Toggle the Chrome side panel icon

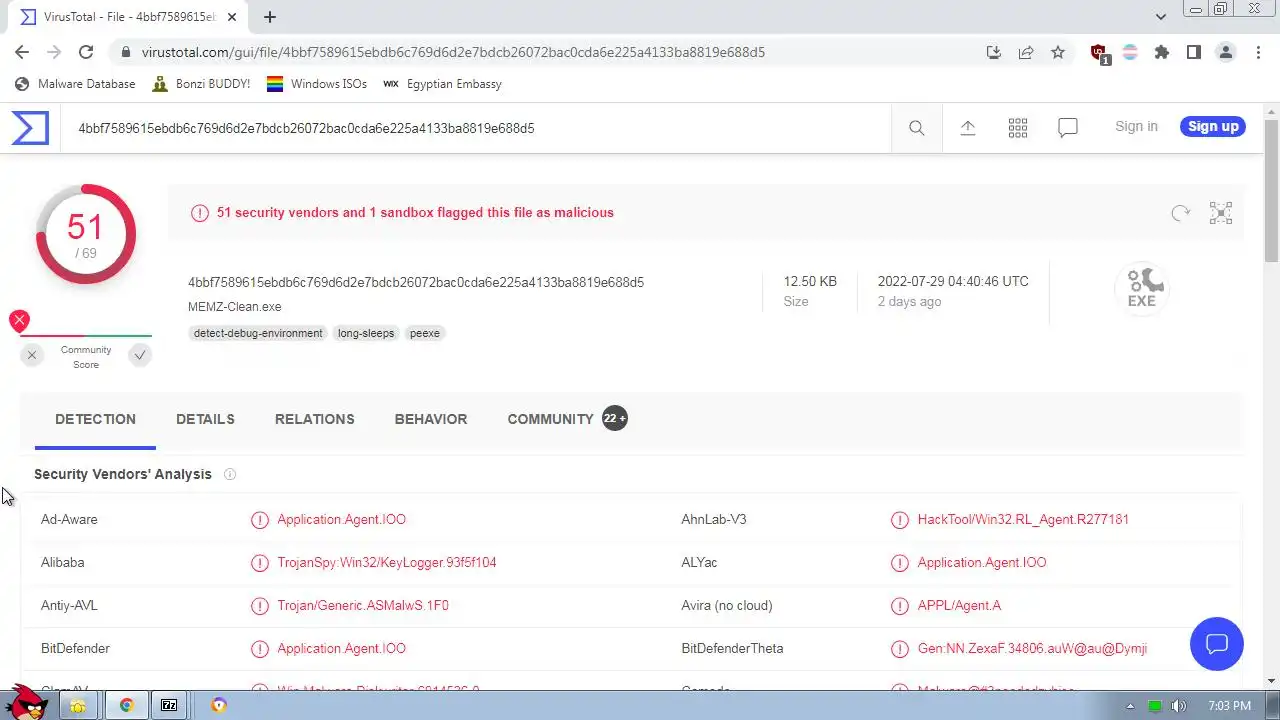tap(1194, 52)
